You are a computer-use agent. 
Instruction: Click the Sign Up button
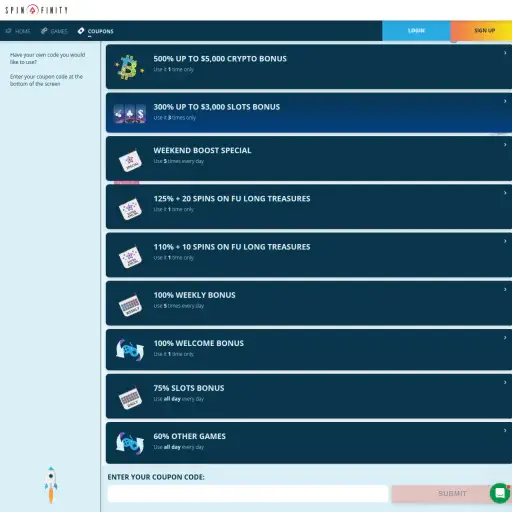point(481,31)
